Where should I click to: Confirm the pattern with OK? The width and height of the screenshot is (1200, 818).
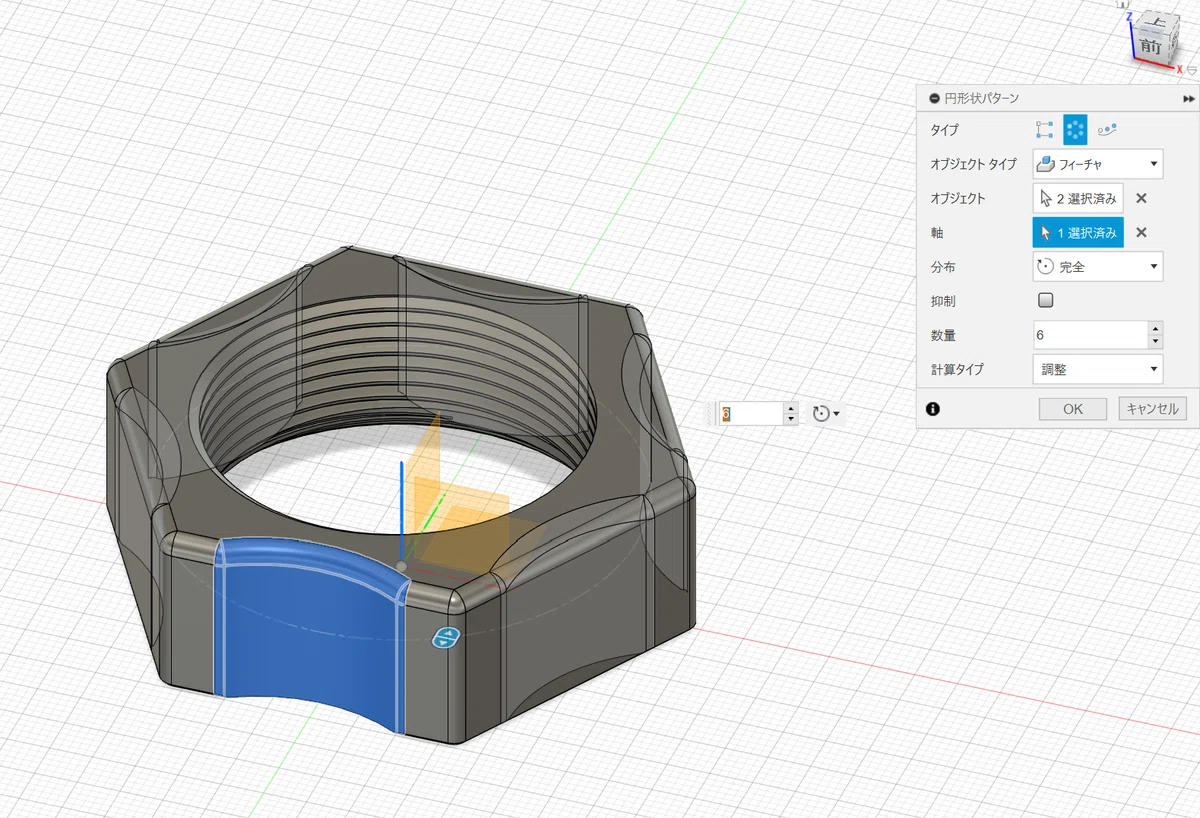point(1073,408)
